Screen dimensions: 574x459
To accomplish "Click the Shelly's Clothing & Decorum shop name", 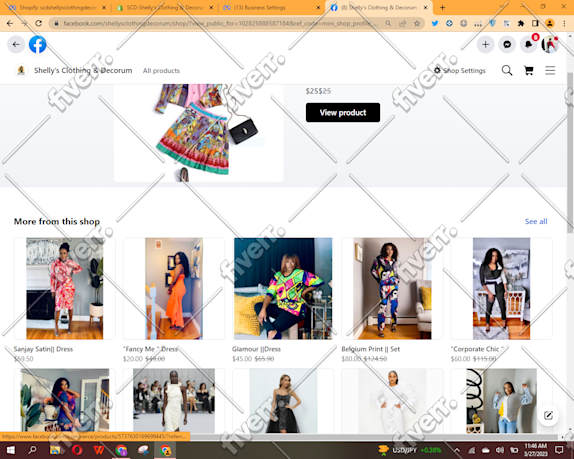I will (83, 70).
